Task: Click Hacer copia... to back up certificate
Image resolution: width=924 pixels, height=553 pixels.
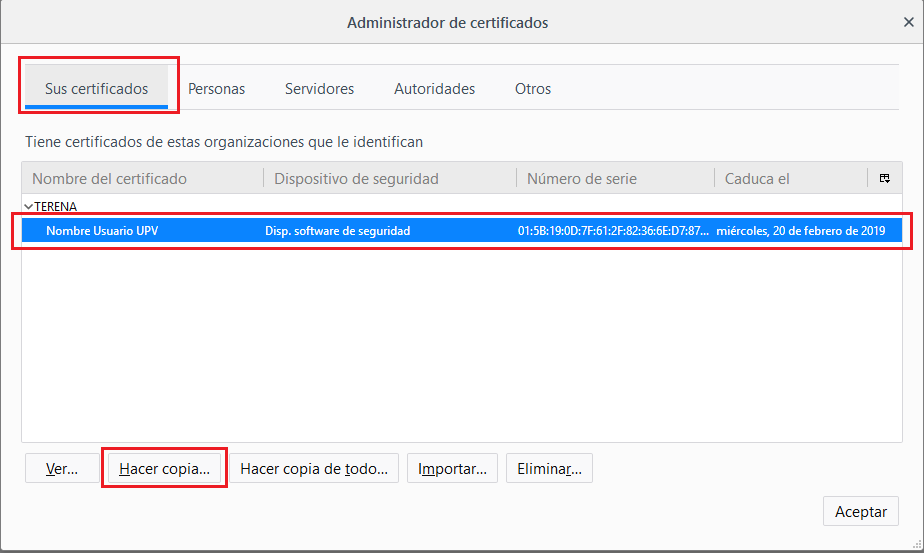Action: (x=164, y=469)
